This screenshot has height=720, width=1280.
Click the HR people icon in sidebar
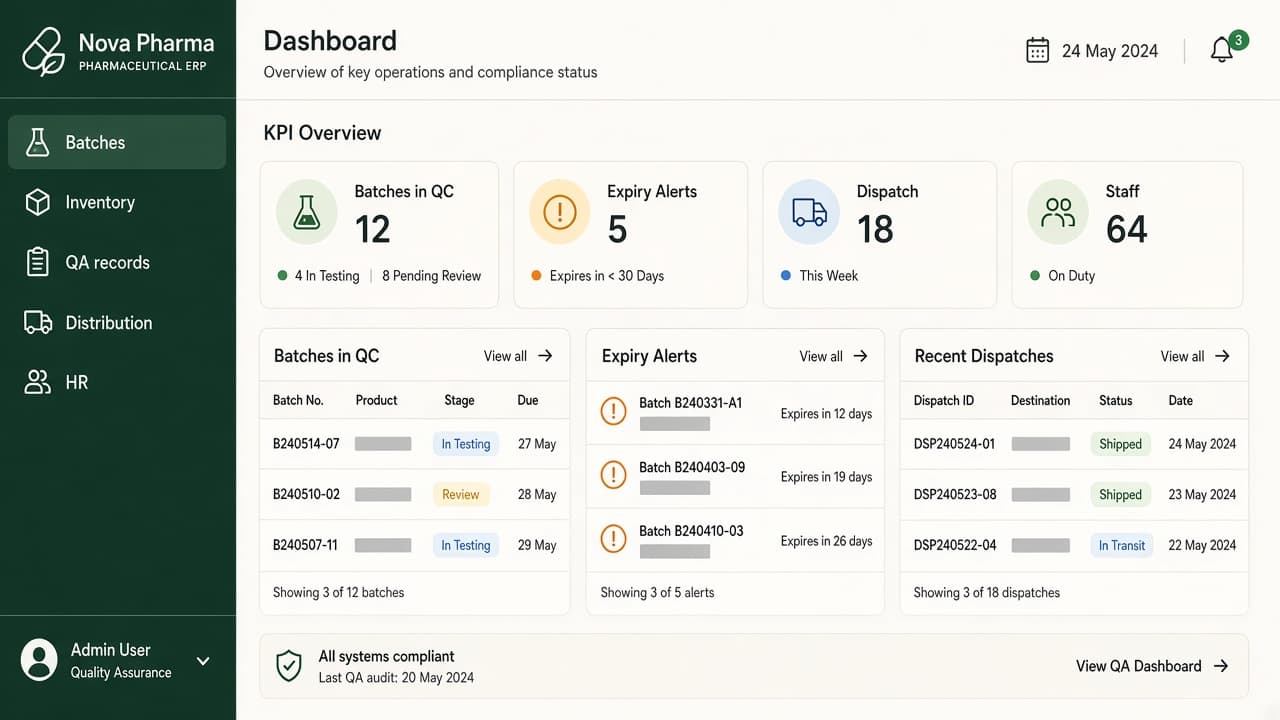click(x=38, y=382)
